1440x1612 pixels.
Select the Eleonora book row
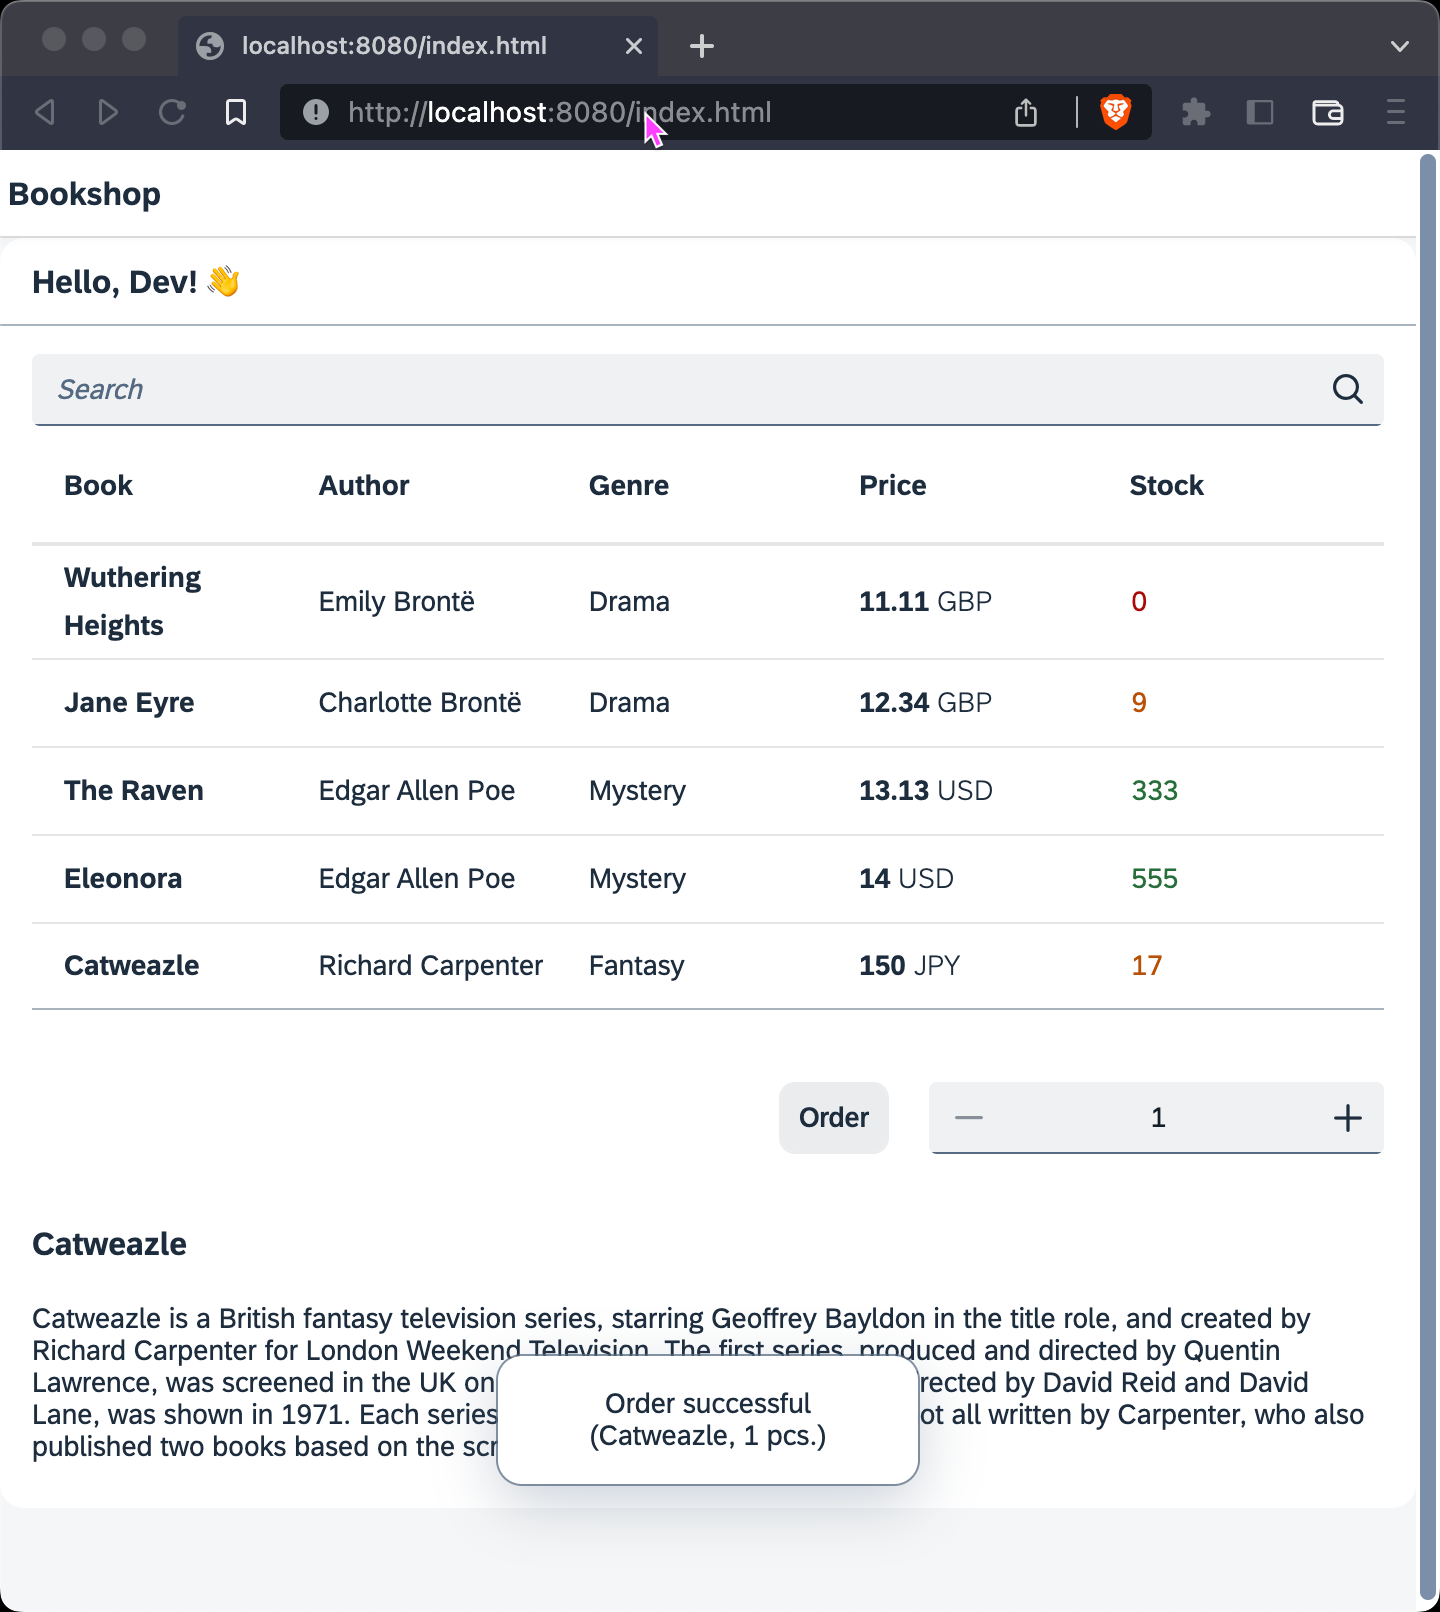pos(708,879)
